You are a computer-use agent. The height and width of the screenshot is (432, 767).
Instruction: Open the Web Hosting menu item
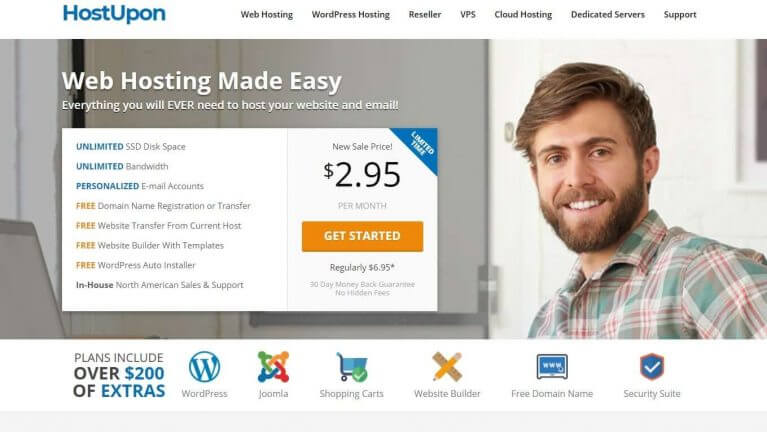point(267,15)
